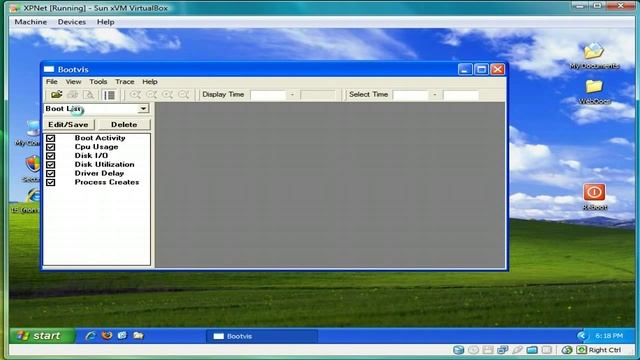Launch Firefox from quick launch bar
640x360 pixels.
click(107, 336)
